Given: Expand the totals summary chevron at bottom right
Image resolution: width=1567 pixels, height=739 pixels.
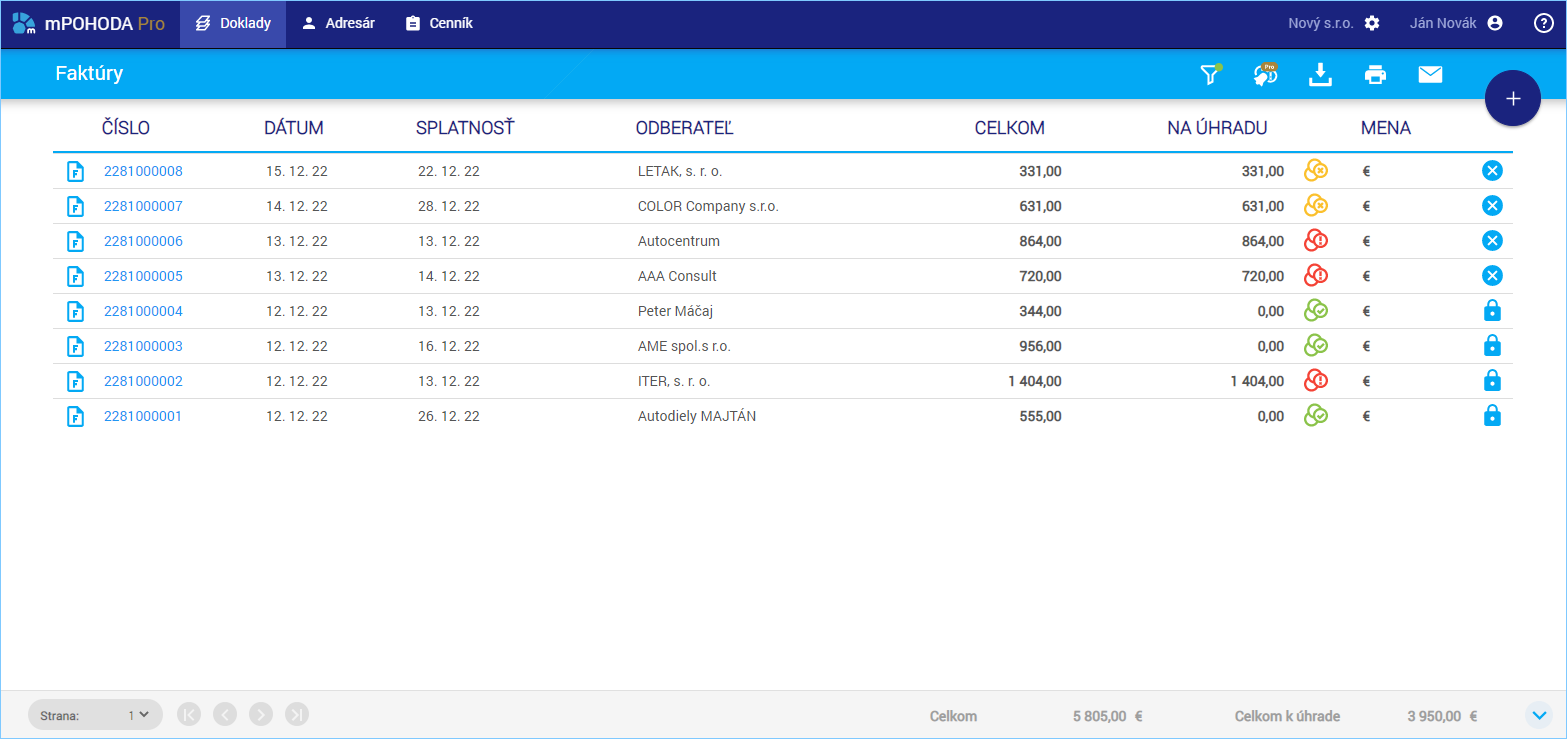Looking at the screenshot, I should click(x=1538, y=715).
